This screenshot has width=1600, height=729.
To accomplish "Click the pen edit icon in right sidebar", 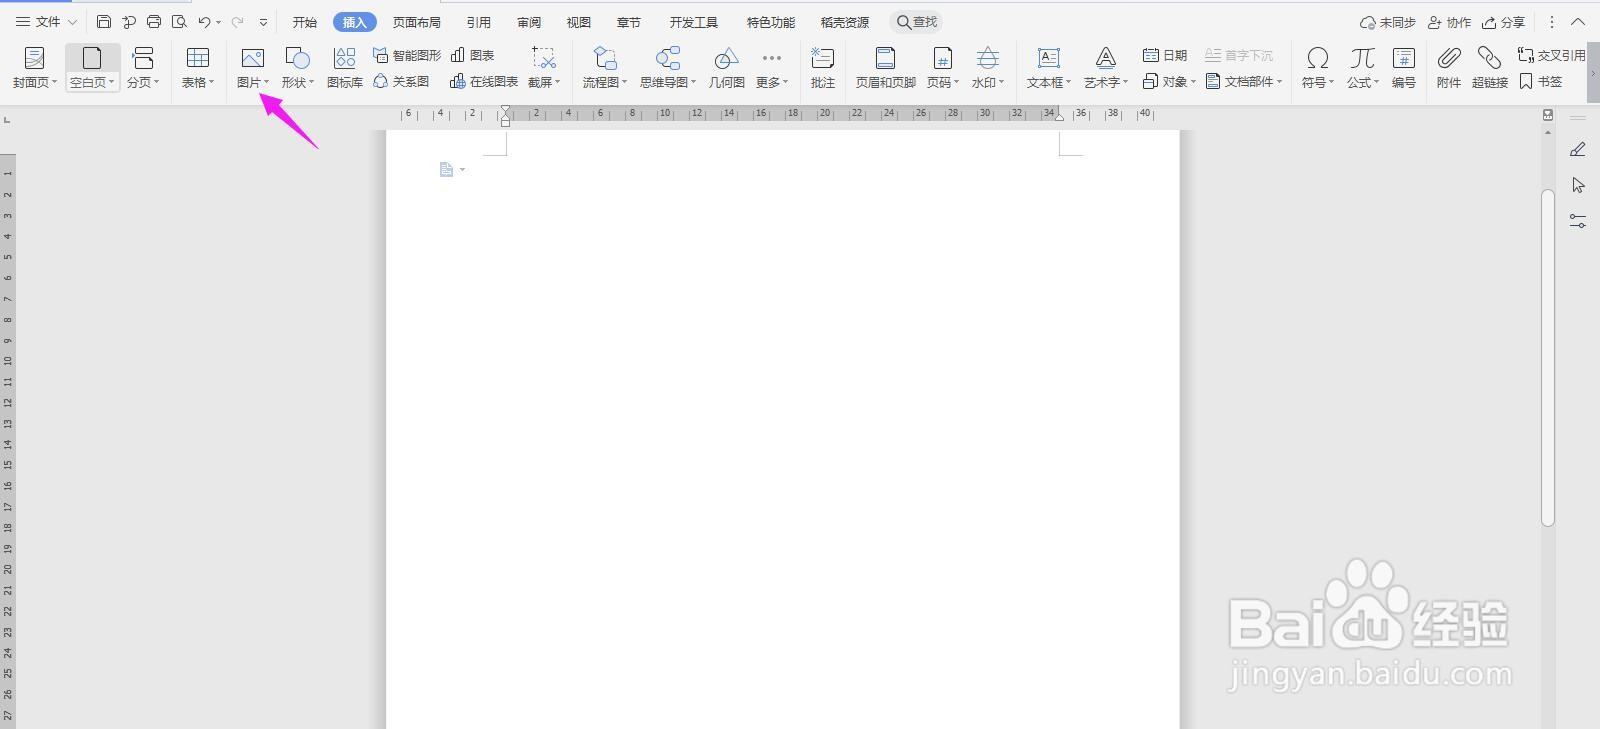I will click(x=1578, y=149).
